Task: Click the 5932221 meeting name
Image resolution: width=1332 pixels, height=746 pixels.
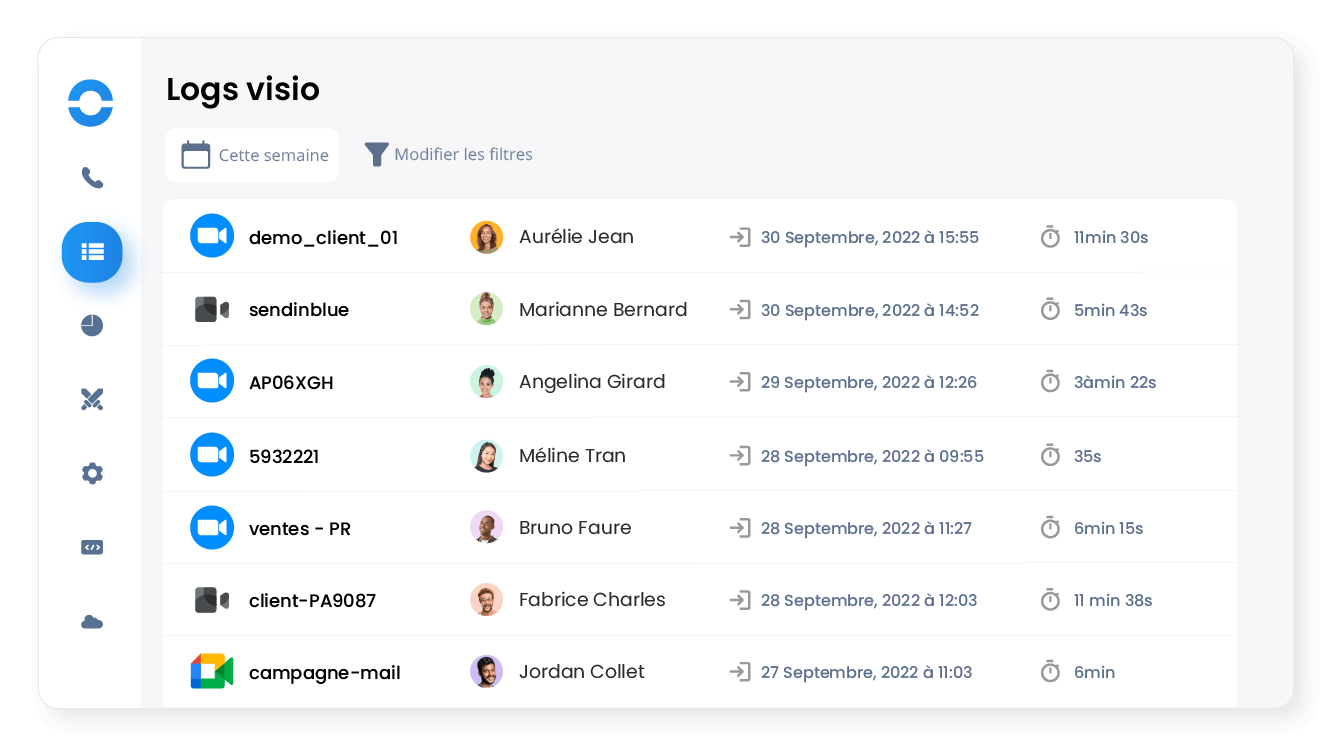Action: pos(284,456)
